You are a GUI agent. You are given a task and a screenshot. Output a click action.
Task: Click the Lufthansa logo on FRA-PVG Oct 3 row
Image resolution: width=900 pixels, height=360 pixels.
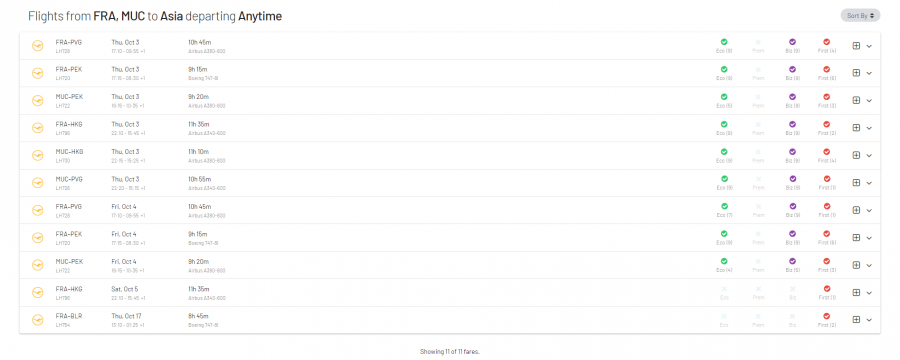click(x=38, y=45)
